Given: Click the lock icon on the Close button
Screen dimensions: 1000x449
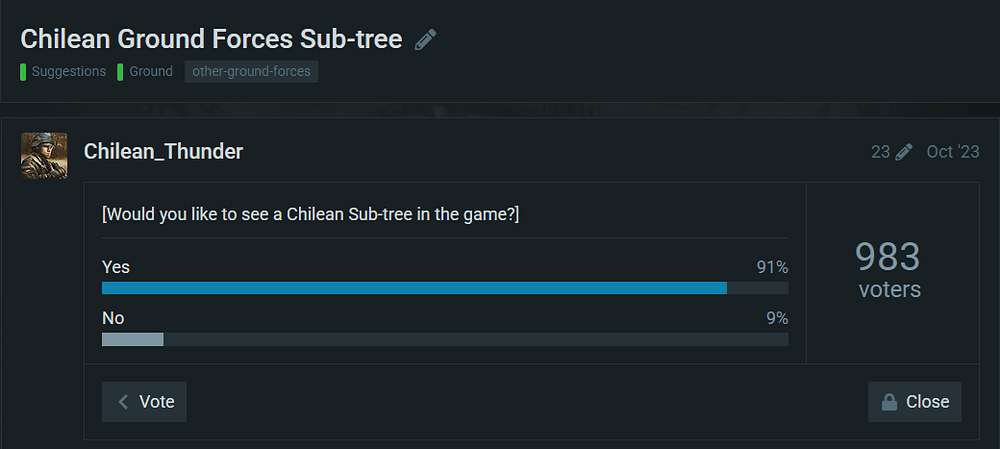Looking at the screenshot, I should click(888, 402).
